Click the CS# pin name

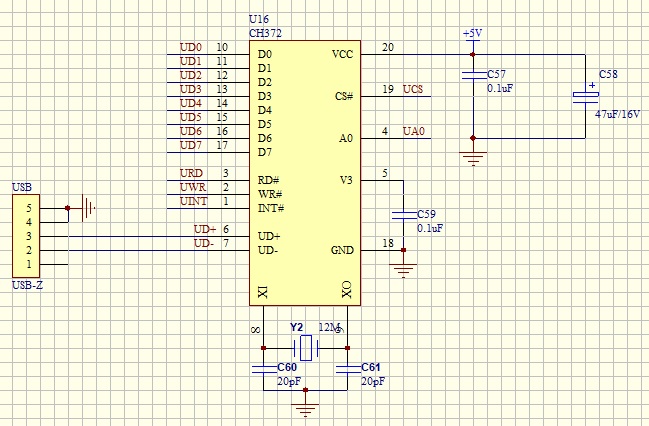[344, 96]
